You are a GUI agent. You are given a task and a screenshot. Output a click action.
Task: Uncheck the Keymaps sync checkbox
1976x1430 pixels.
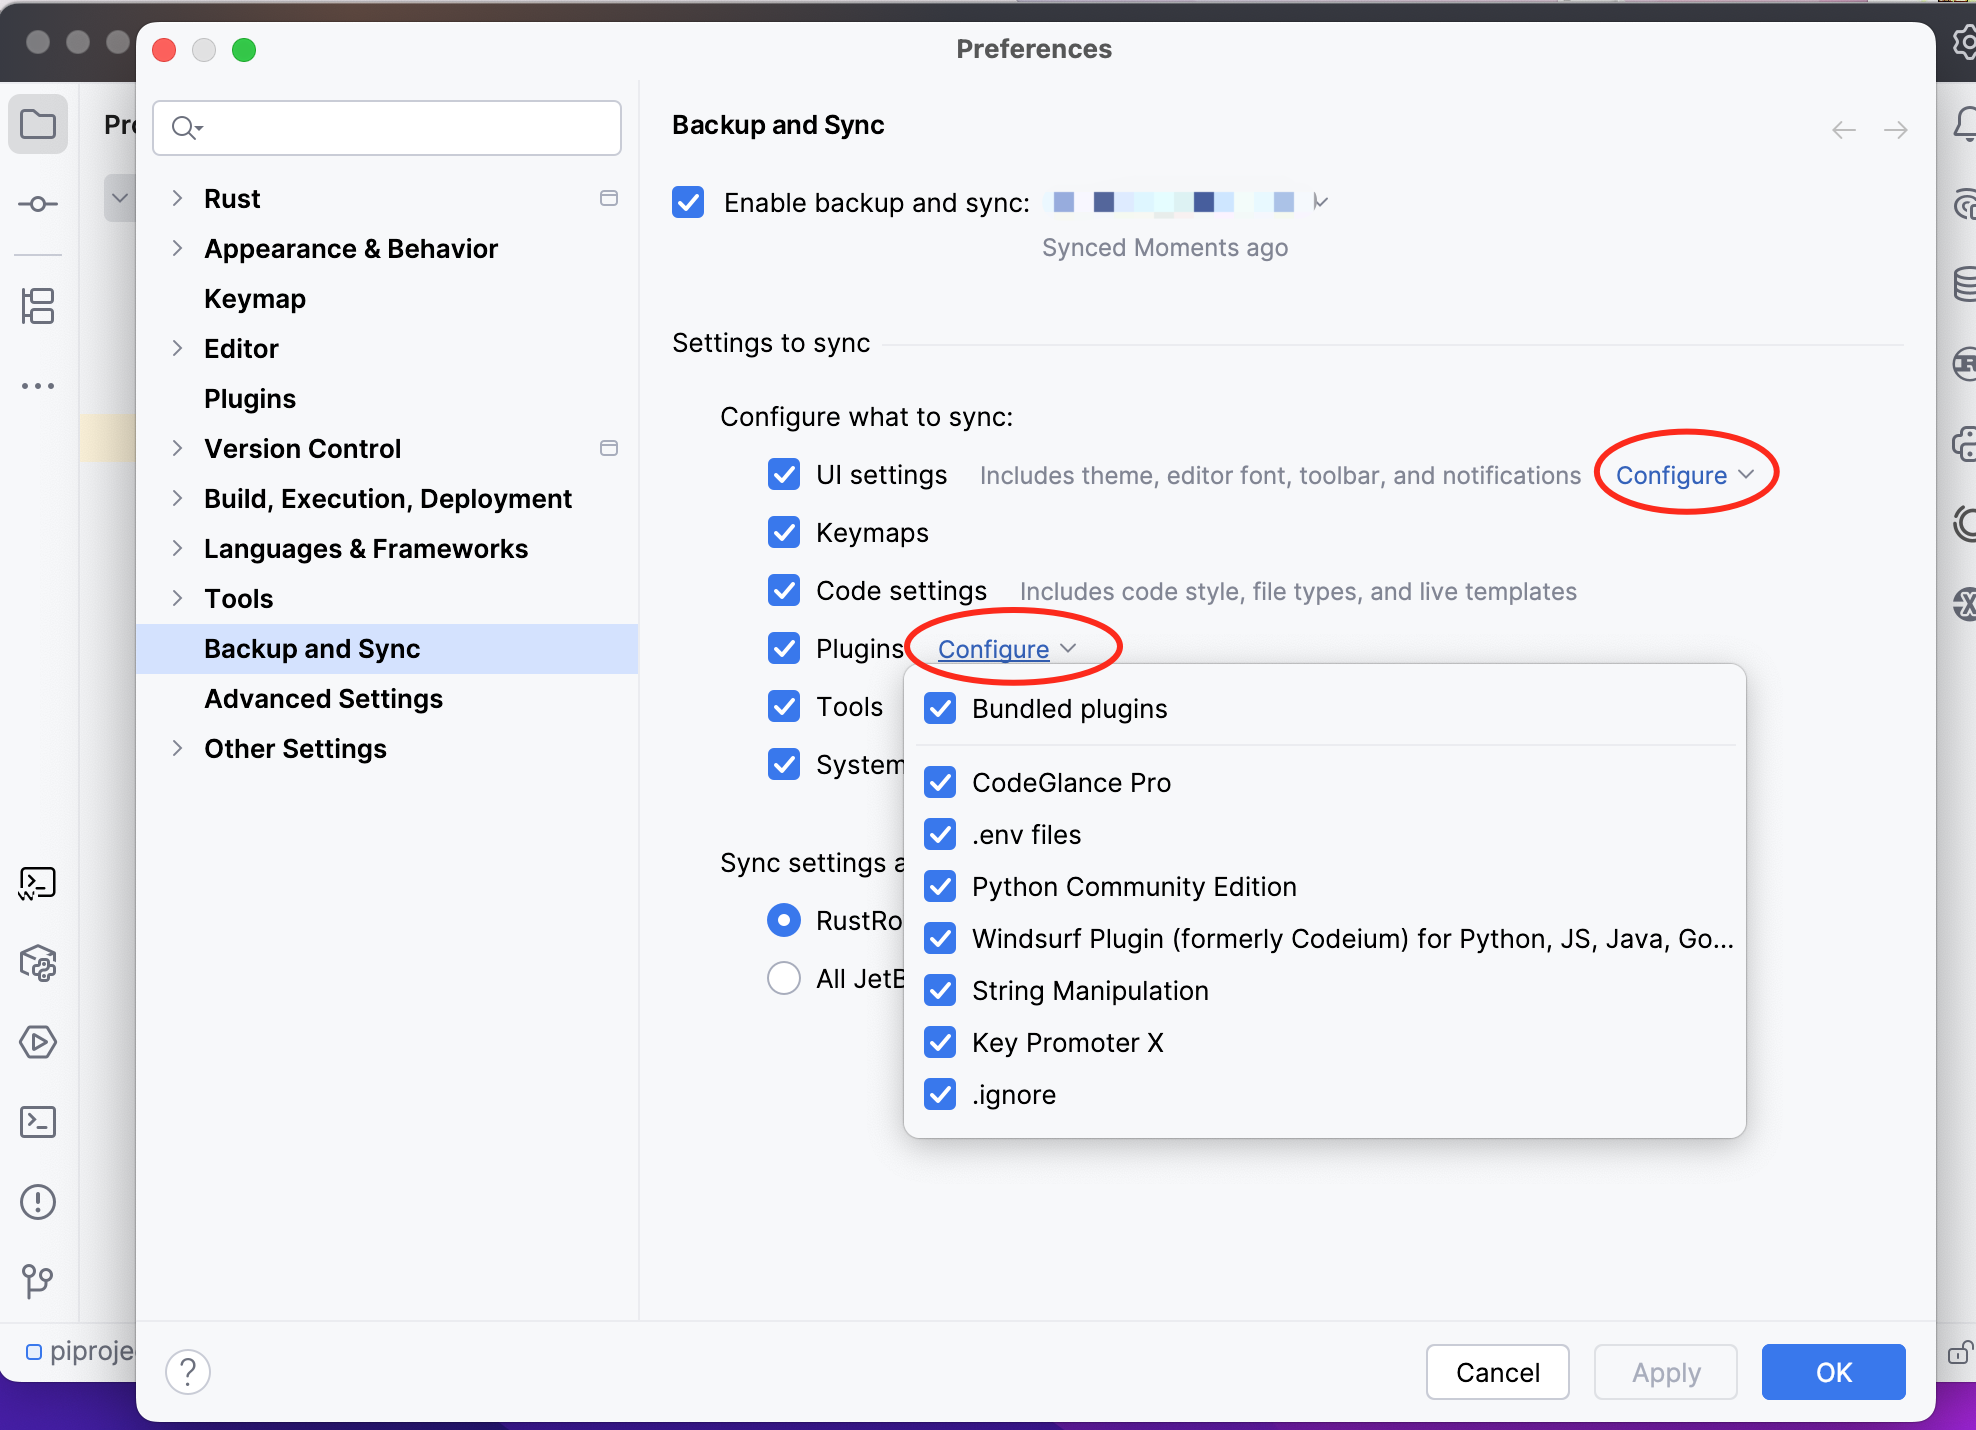(x=784, y=532)
